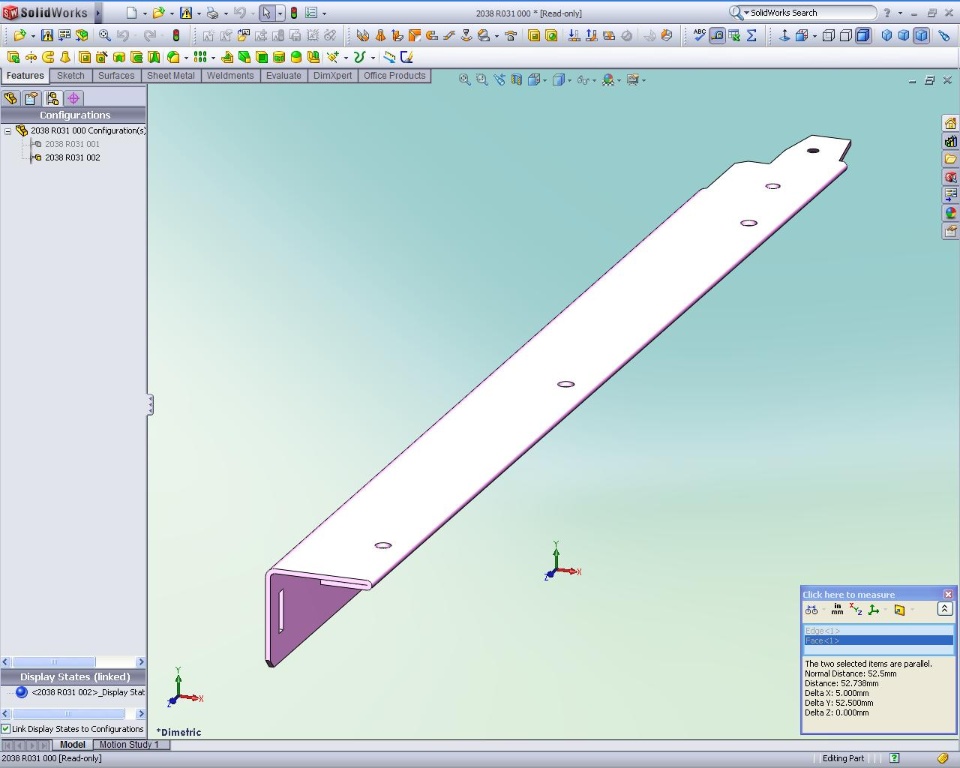This screenshot has height=768, width=960.
Task: Click the New document icon
Action: [x=132, y=13]
